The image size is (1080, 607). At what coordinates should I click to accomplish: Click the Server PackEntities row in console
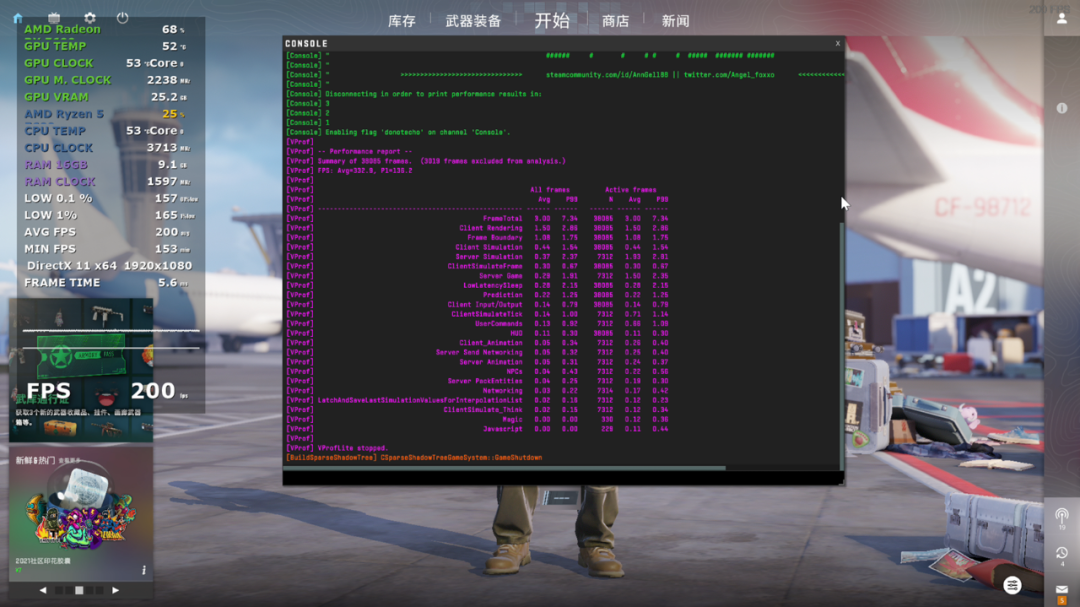477,381
